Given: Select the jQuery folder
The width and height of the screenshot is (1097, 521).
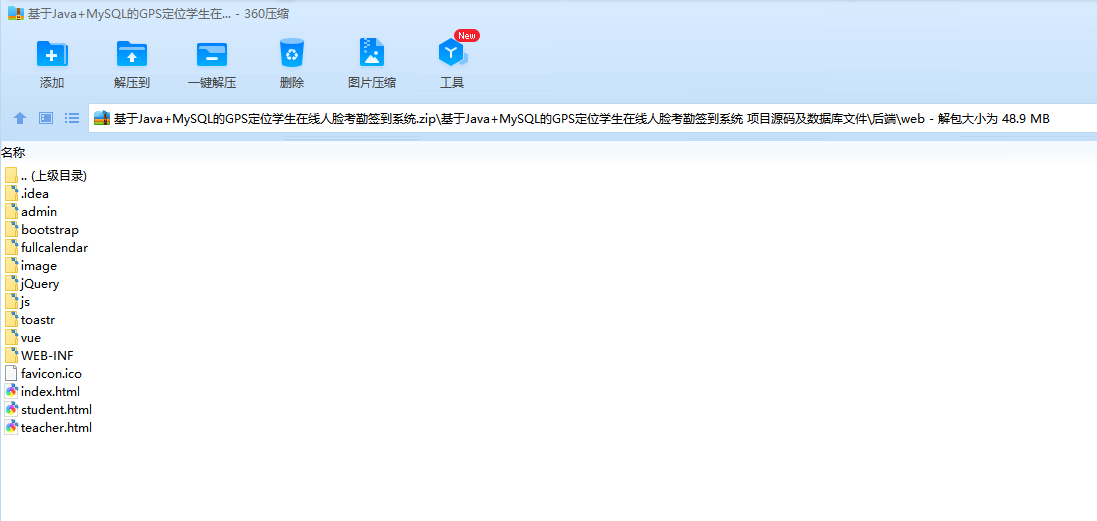Looking at the screenshot, I should pos(31,284).
